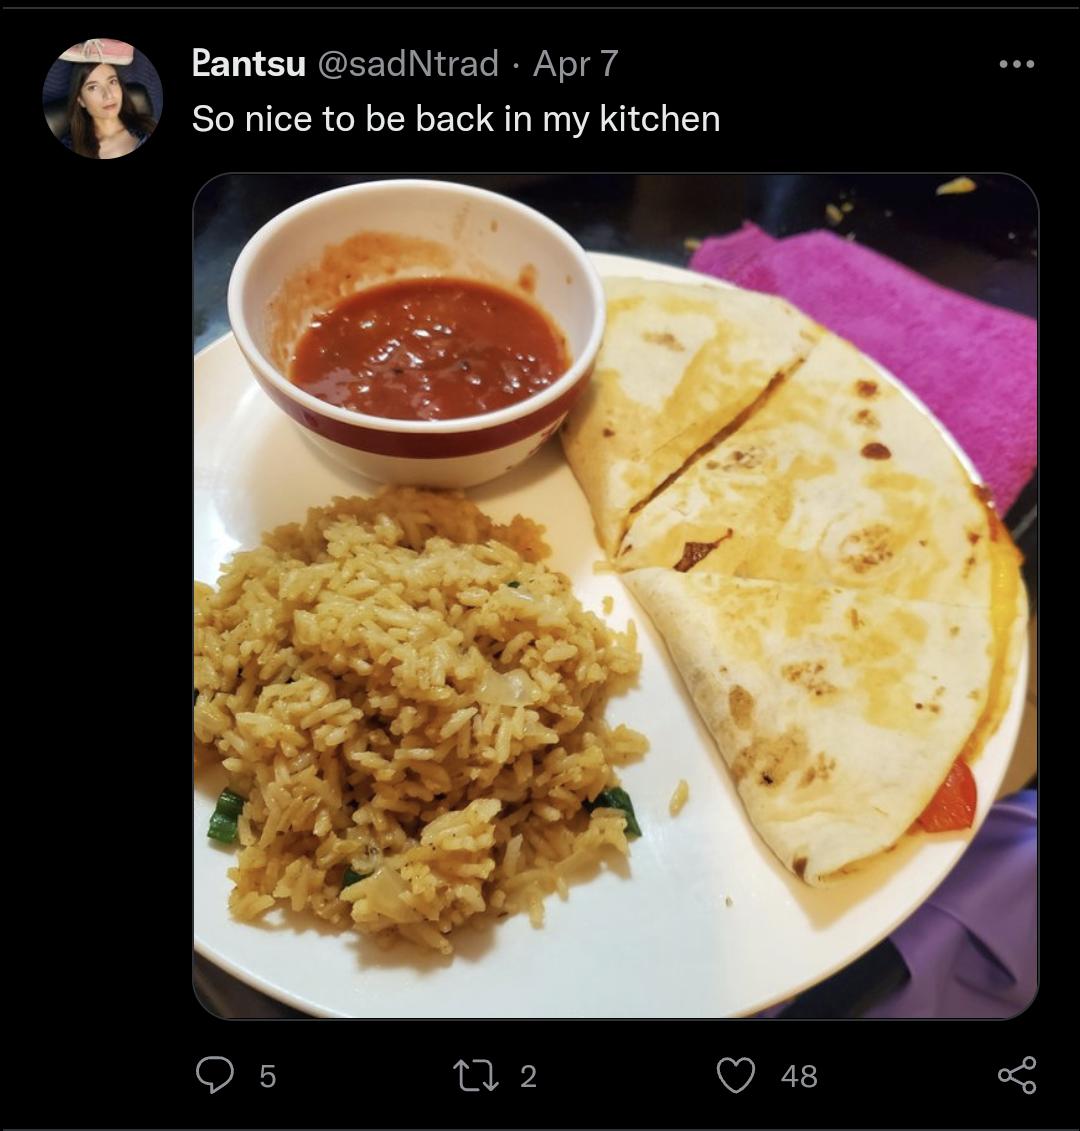Retweet using the retweet arrows icon
The width and height of the screenshot is (1080, 1131).
pyautogui.click(x=475, y=1075)
